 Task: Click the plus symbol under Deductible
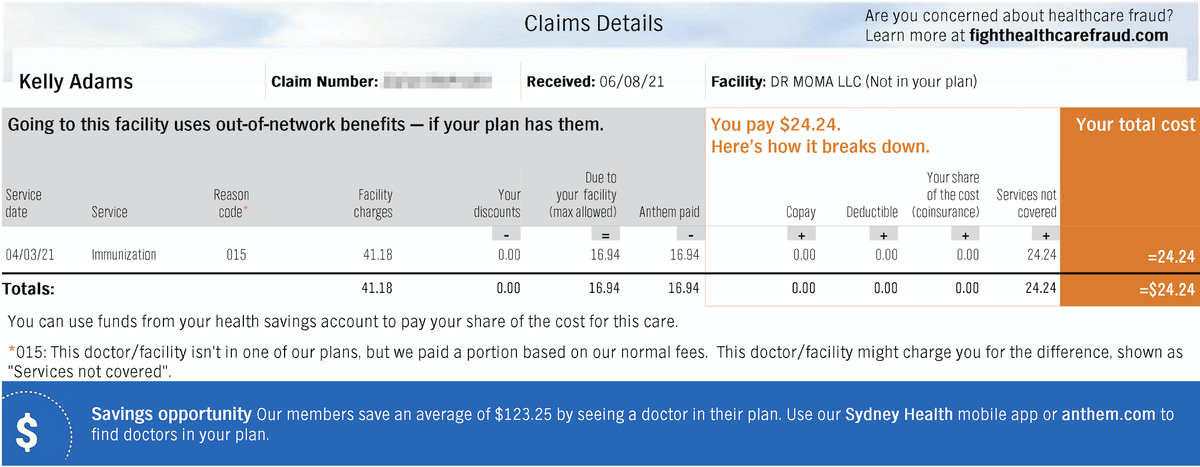click(883, 234)
